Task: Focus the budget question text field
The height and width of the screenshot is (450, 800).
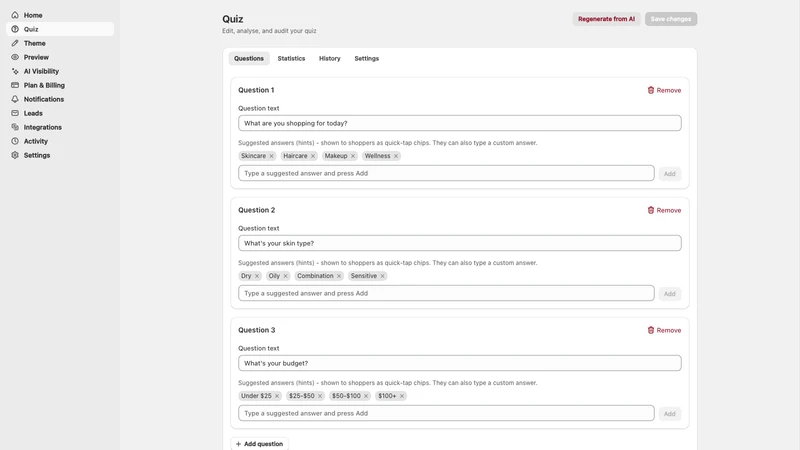Action: (x=460, y=363)
